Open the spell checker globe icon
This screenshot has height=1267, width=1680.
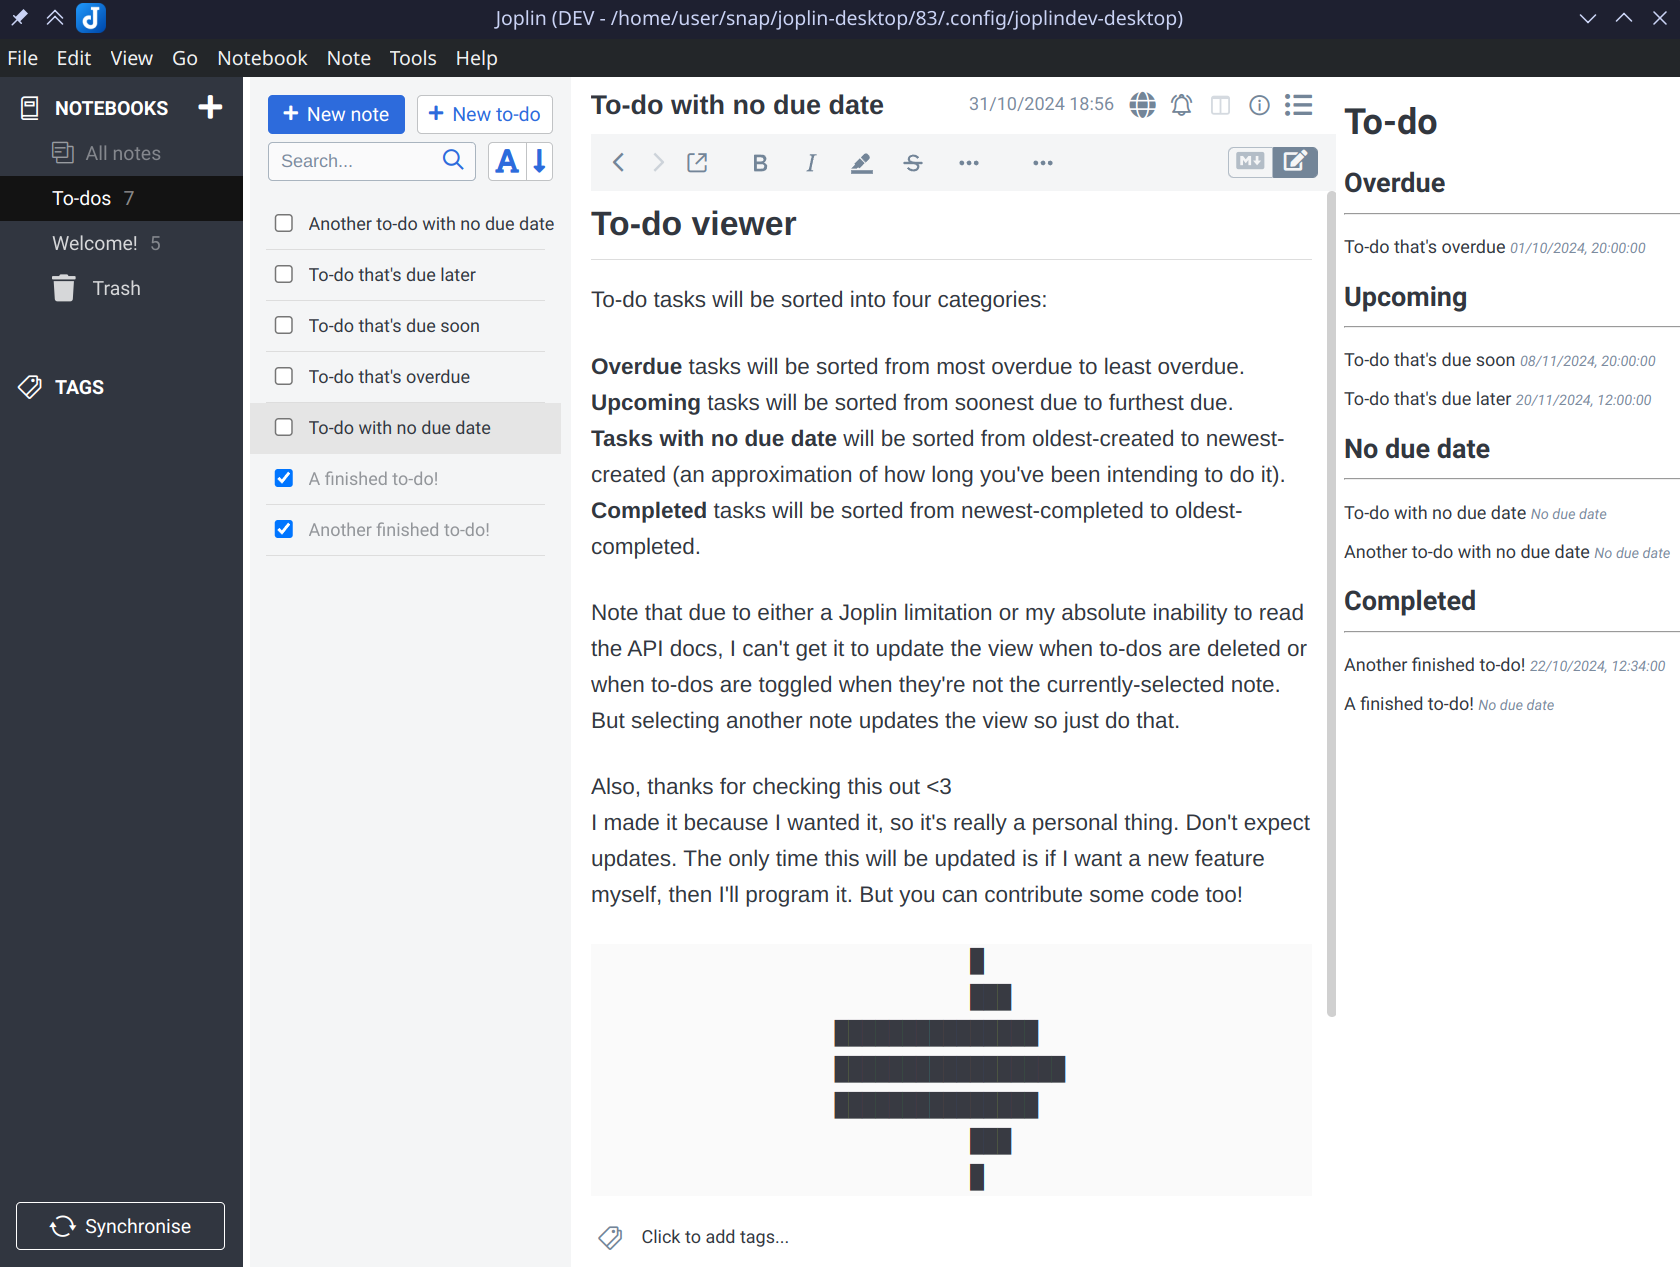coord(1142,105)
